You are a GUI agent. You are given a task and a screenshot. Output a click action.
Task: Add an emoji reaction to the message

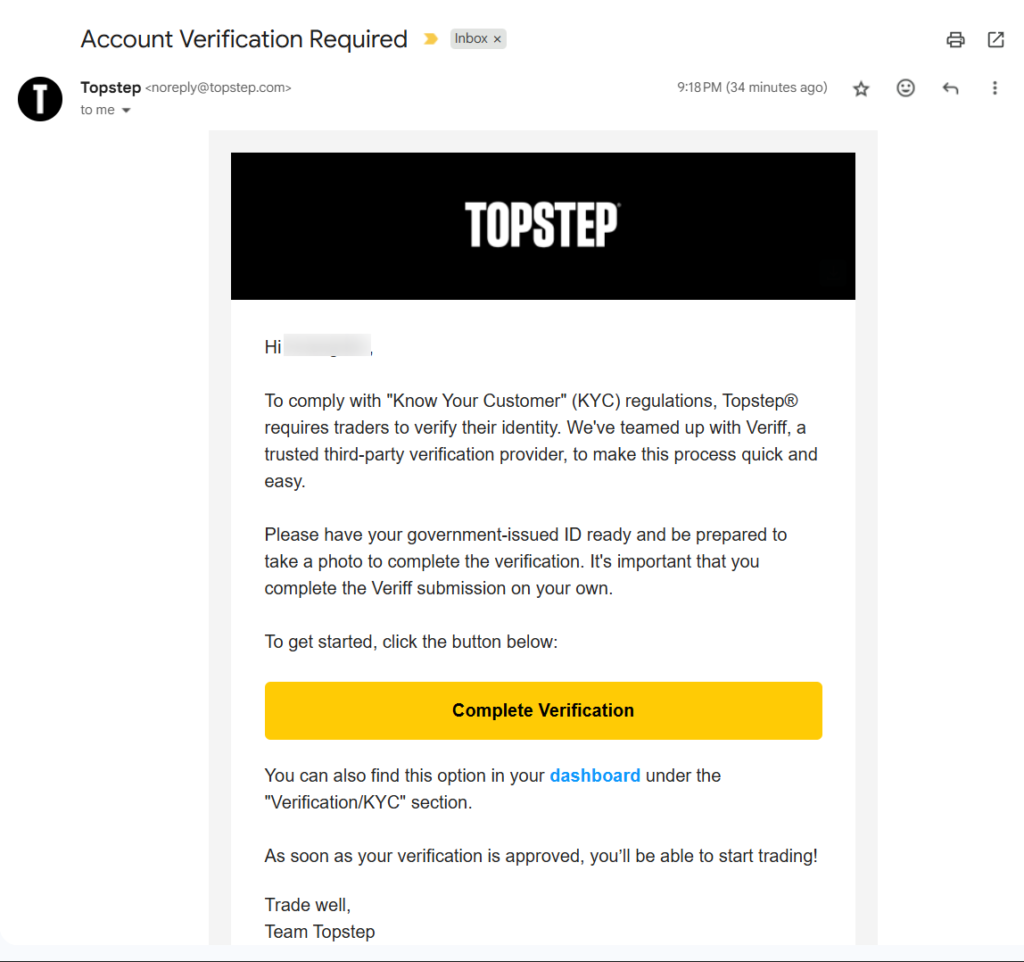point(905,88)
